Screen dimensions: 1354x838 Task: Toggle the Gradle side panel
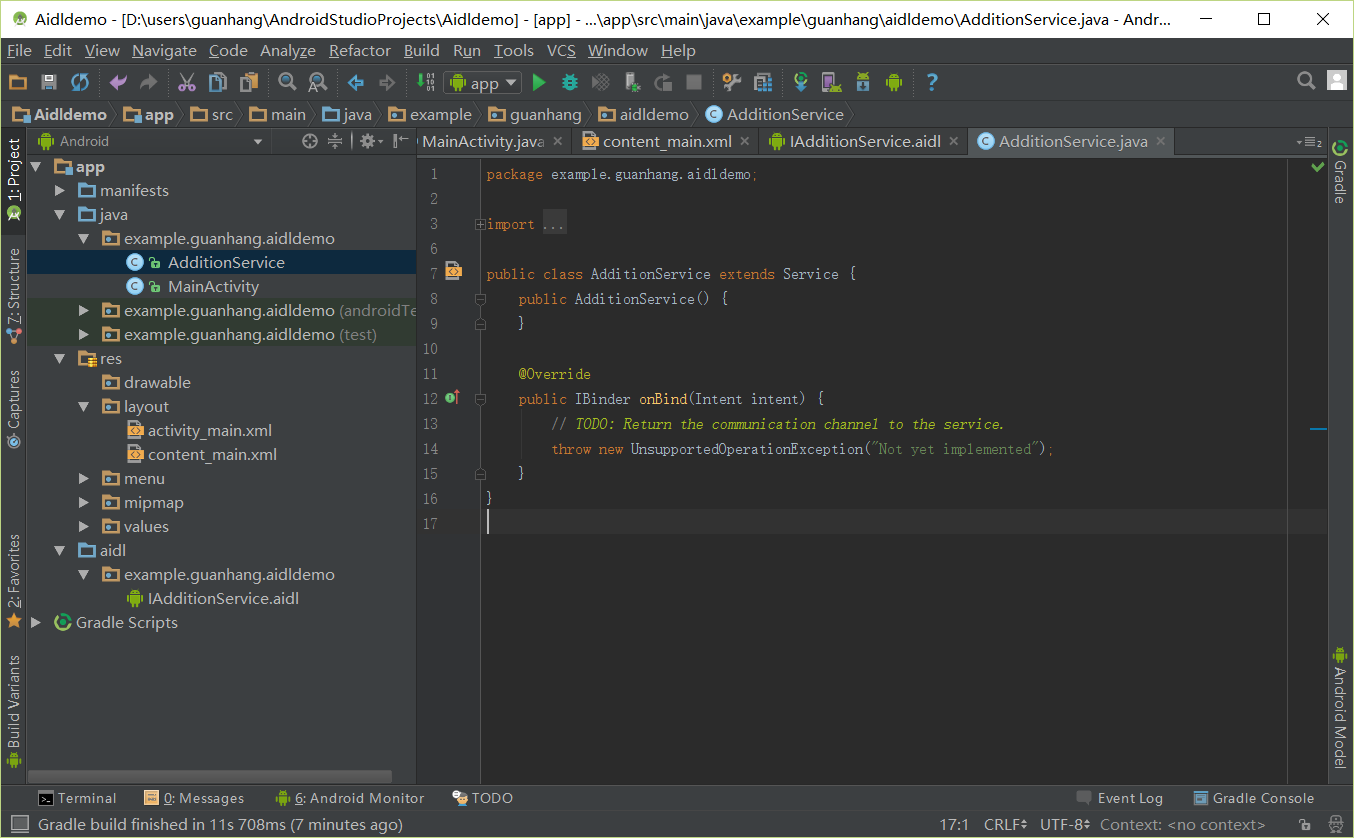[1340, 172]
